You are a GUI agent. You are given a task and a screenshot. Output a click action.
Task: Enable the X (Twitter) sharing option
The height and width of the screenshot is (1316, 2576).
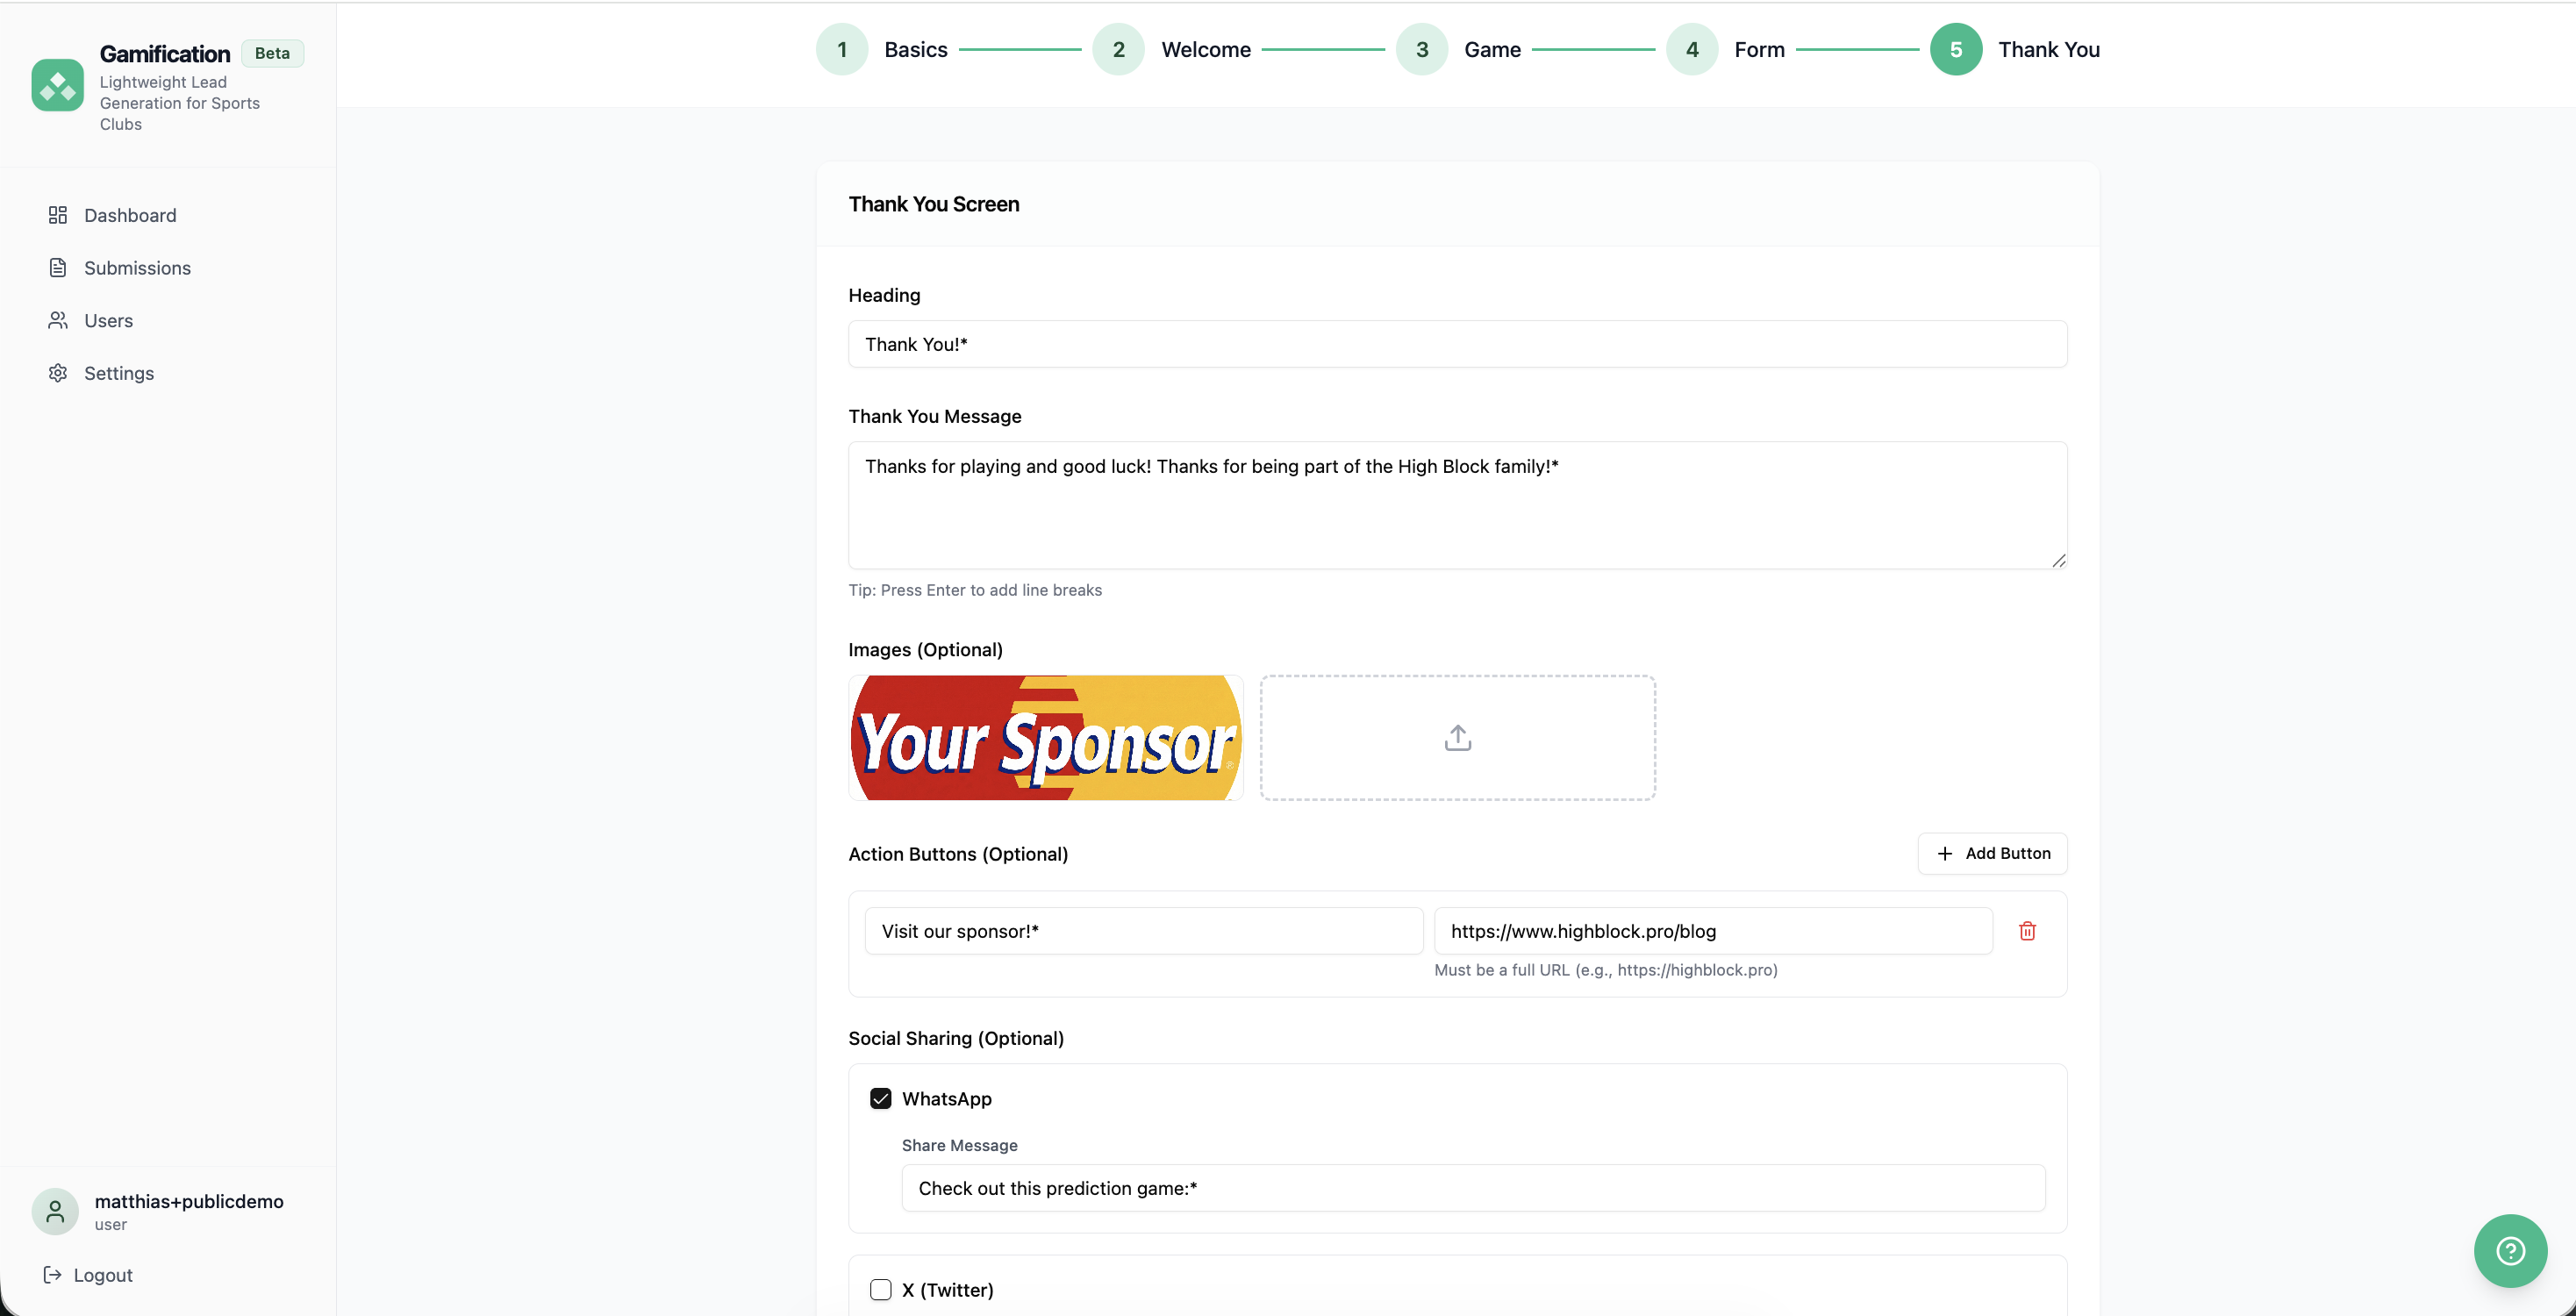[x=880, y=1289]
